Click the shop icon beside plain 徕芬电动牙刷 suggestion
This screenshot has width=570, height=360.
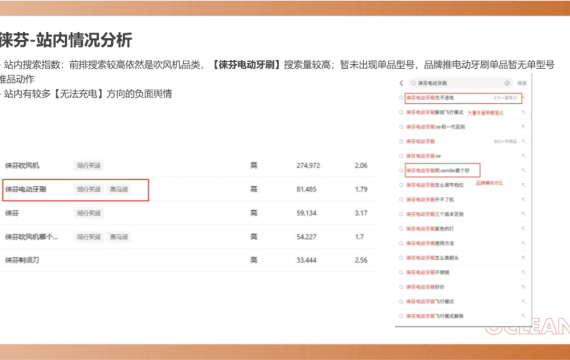(401, 141)
